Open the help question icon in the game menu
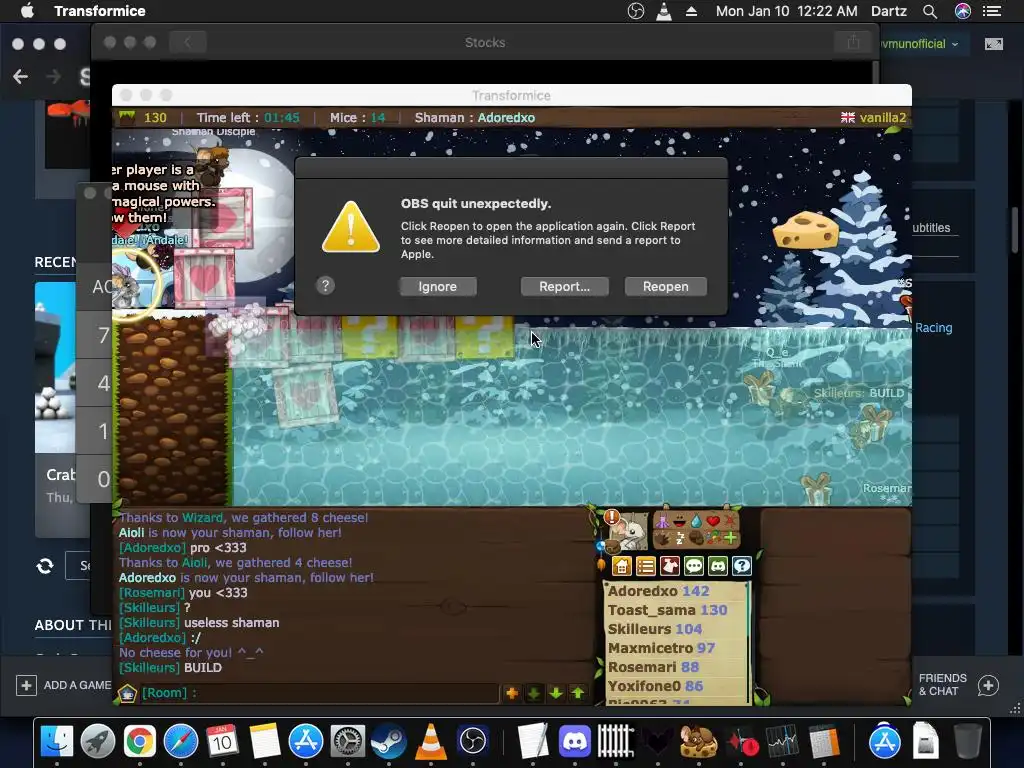 click(742, 566)
